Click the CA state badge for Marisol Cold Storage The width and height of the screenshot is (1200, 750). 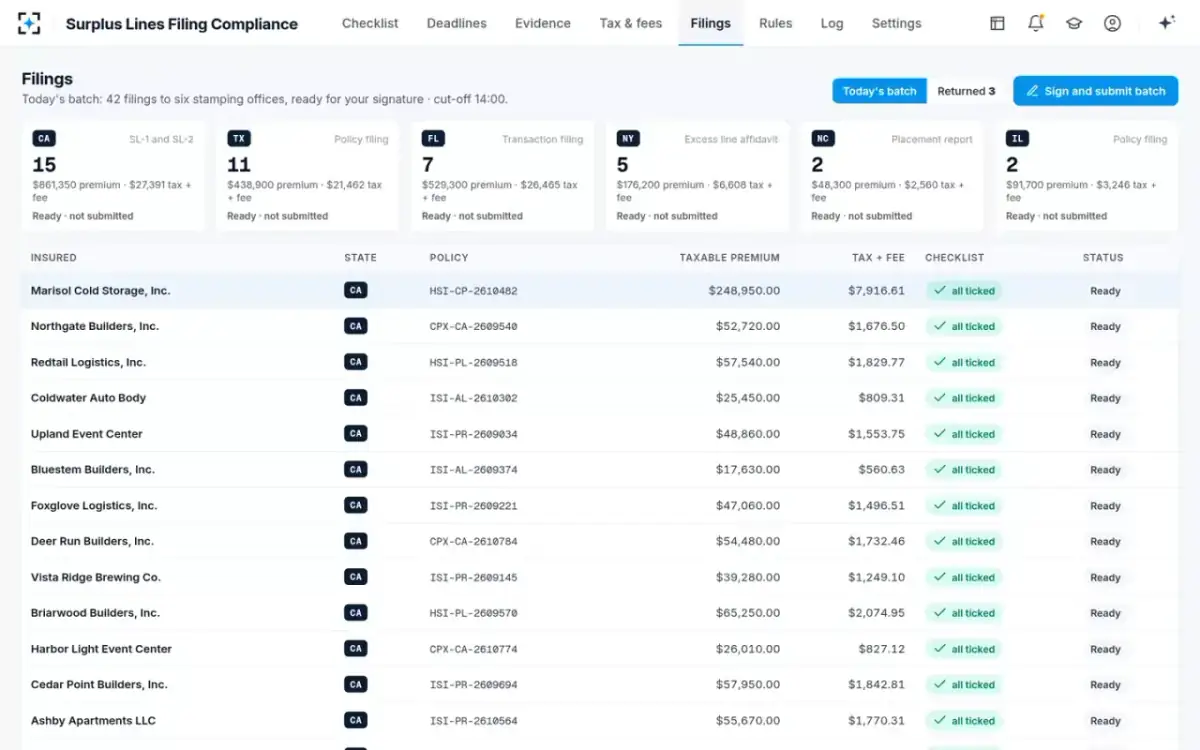355,291
